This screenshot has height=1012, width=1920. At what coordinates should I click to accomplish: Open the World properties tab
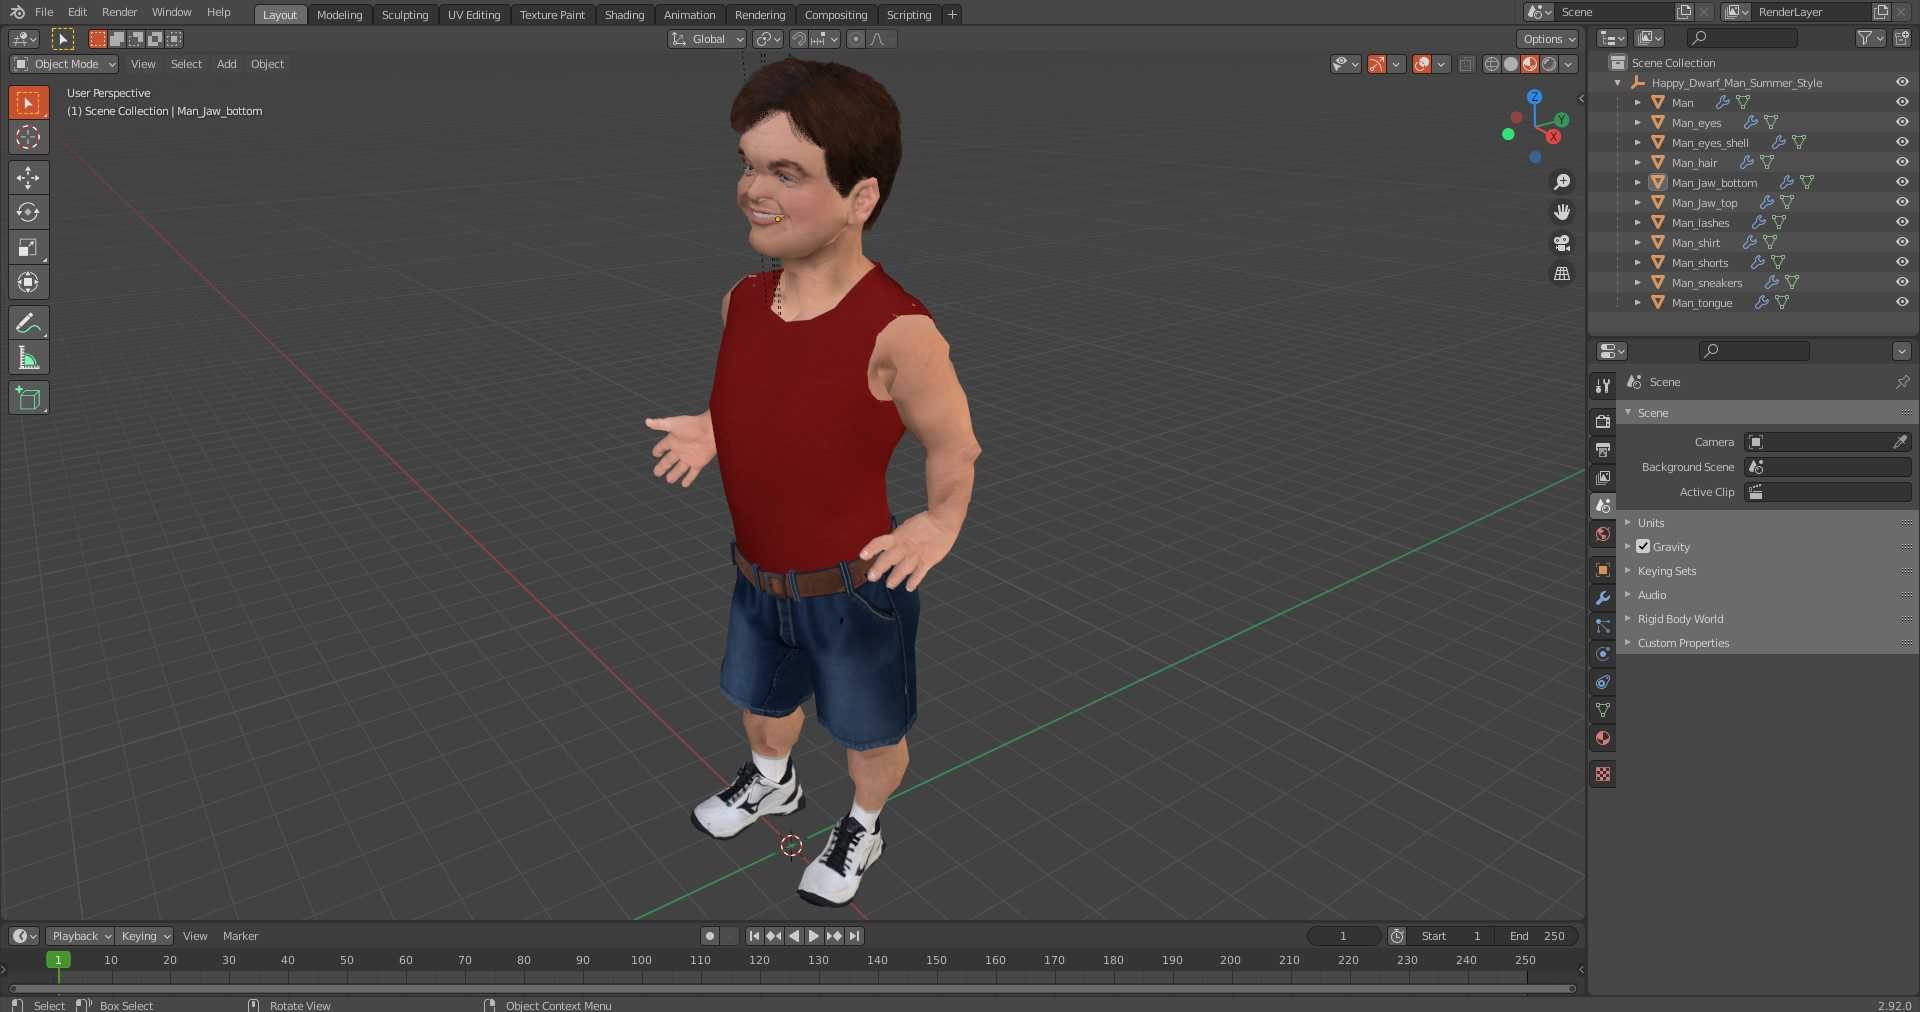(1603, 534)
